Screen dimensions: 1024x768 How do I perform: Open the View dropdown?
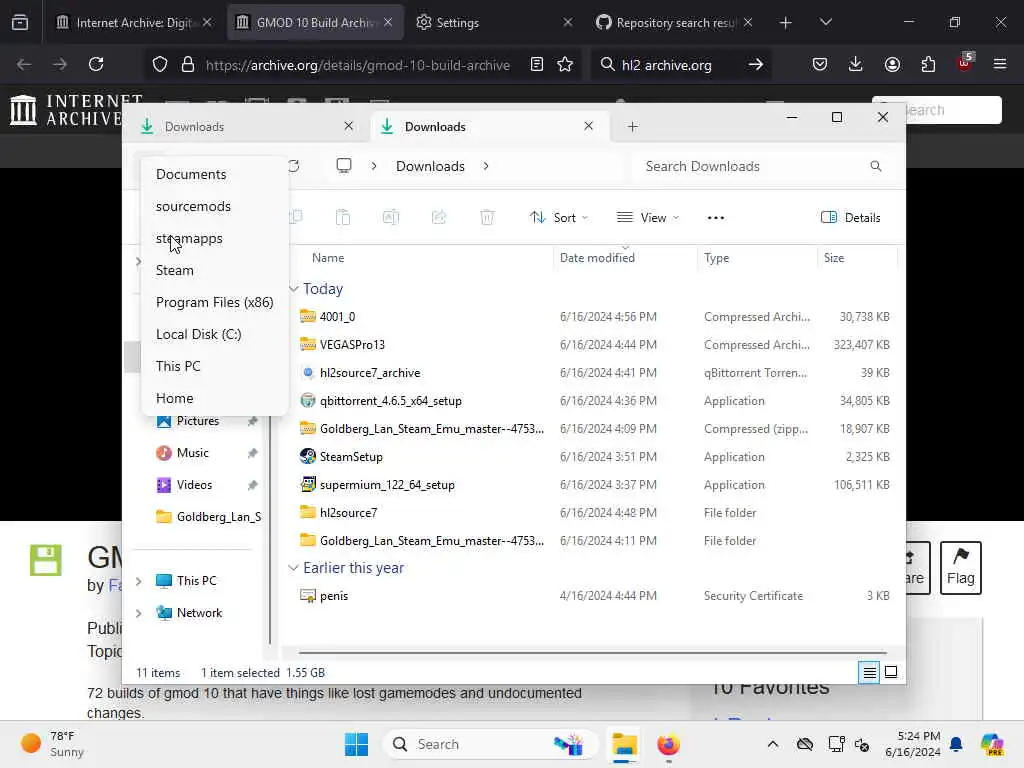[648, 217]
